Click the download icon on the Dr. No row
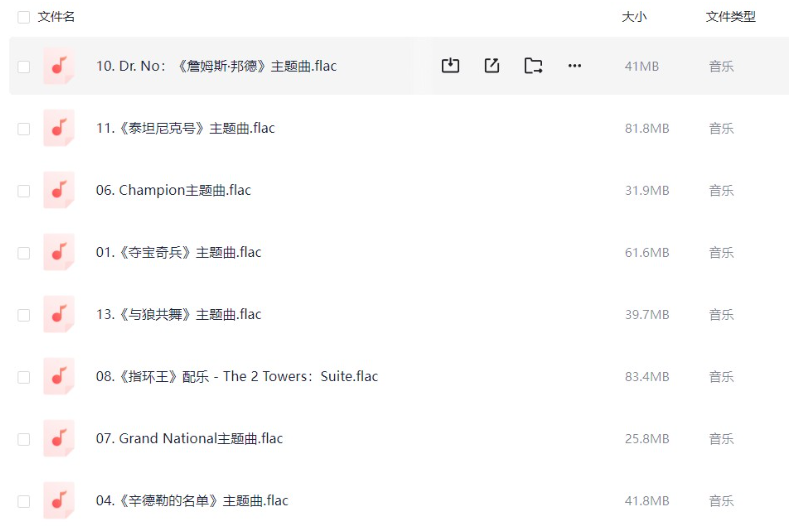Viewport: 790px width, 528px height. tap(450, 65)
